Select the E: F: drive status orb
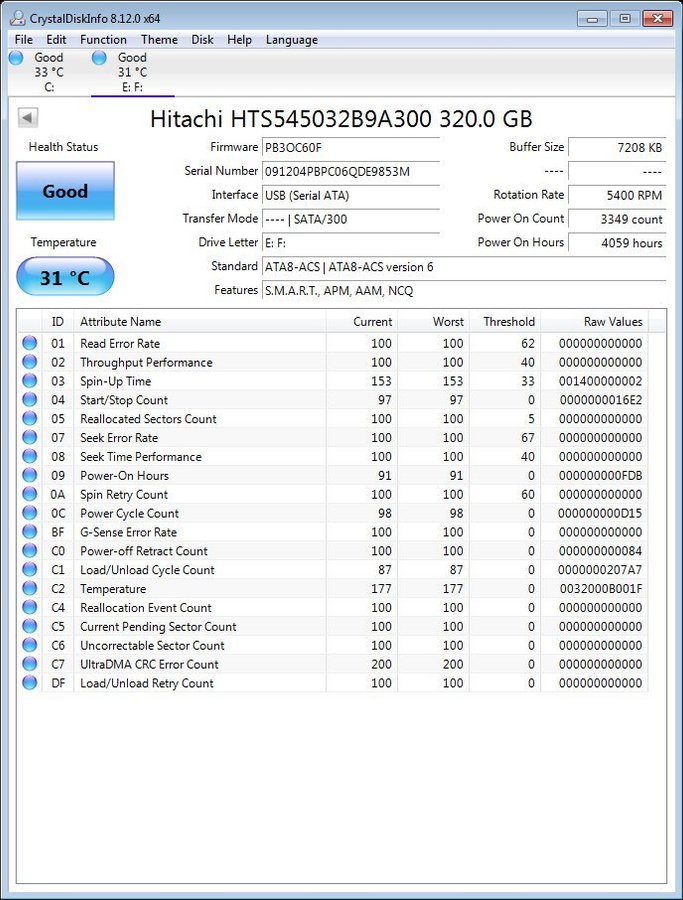 click(99, 57)
